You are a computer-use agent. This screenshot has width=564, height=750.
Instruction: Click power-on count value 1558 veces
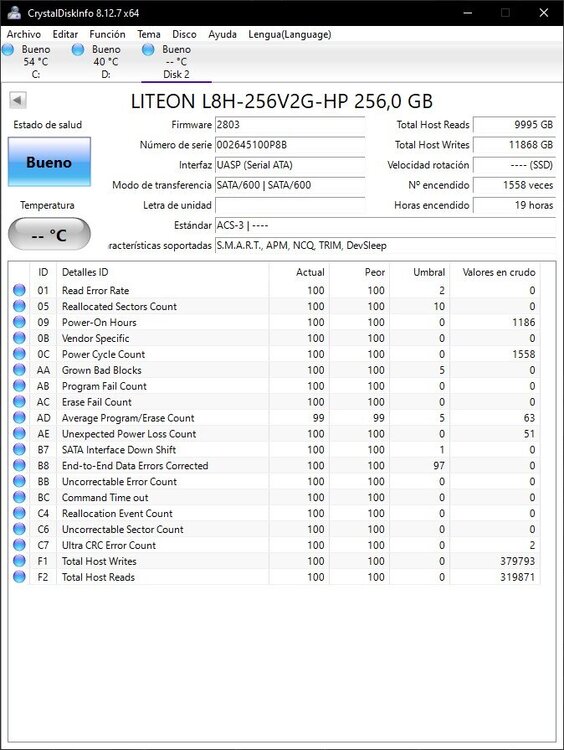pyautogui.click(x=514, y=185)
